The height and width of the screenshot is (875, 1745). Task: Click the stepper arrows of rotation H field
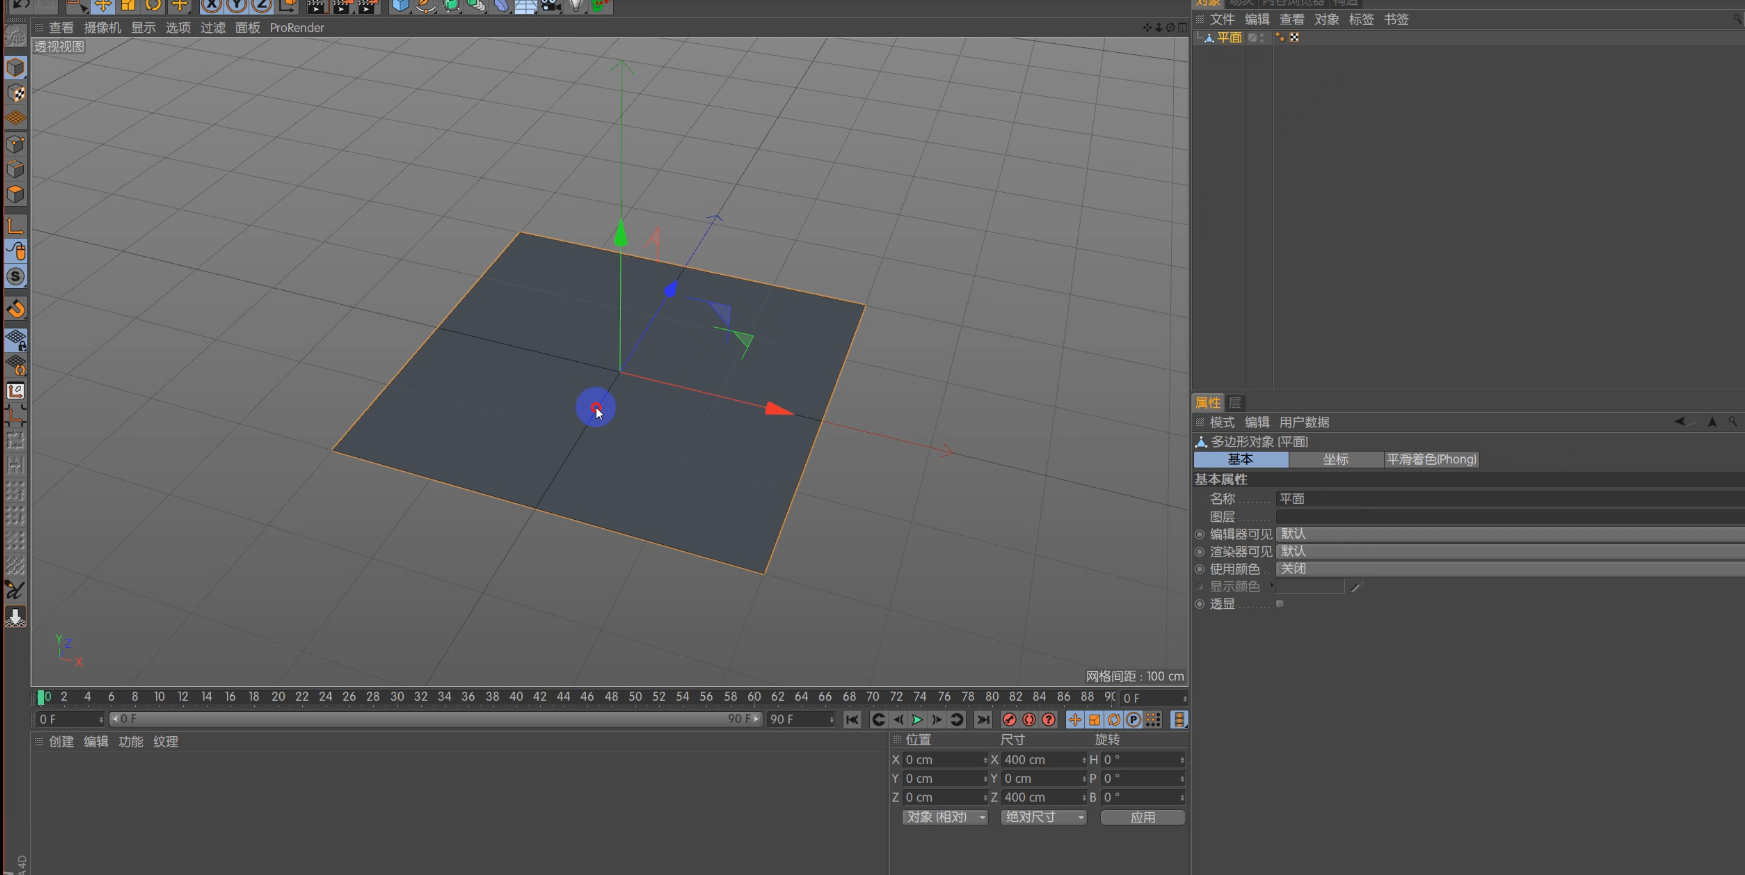pos(1183,760)
